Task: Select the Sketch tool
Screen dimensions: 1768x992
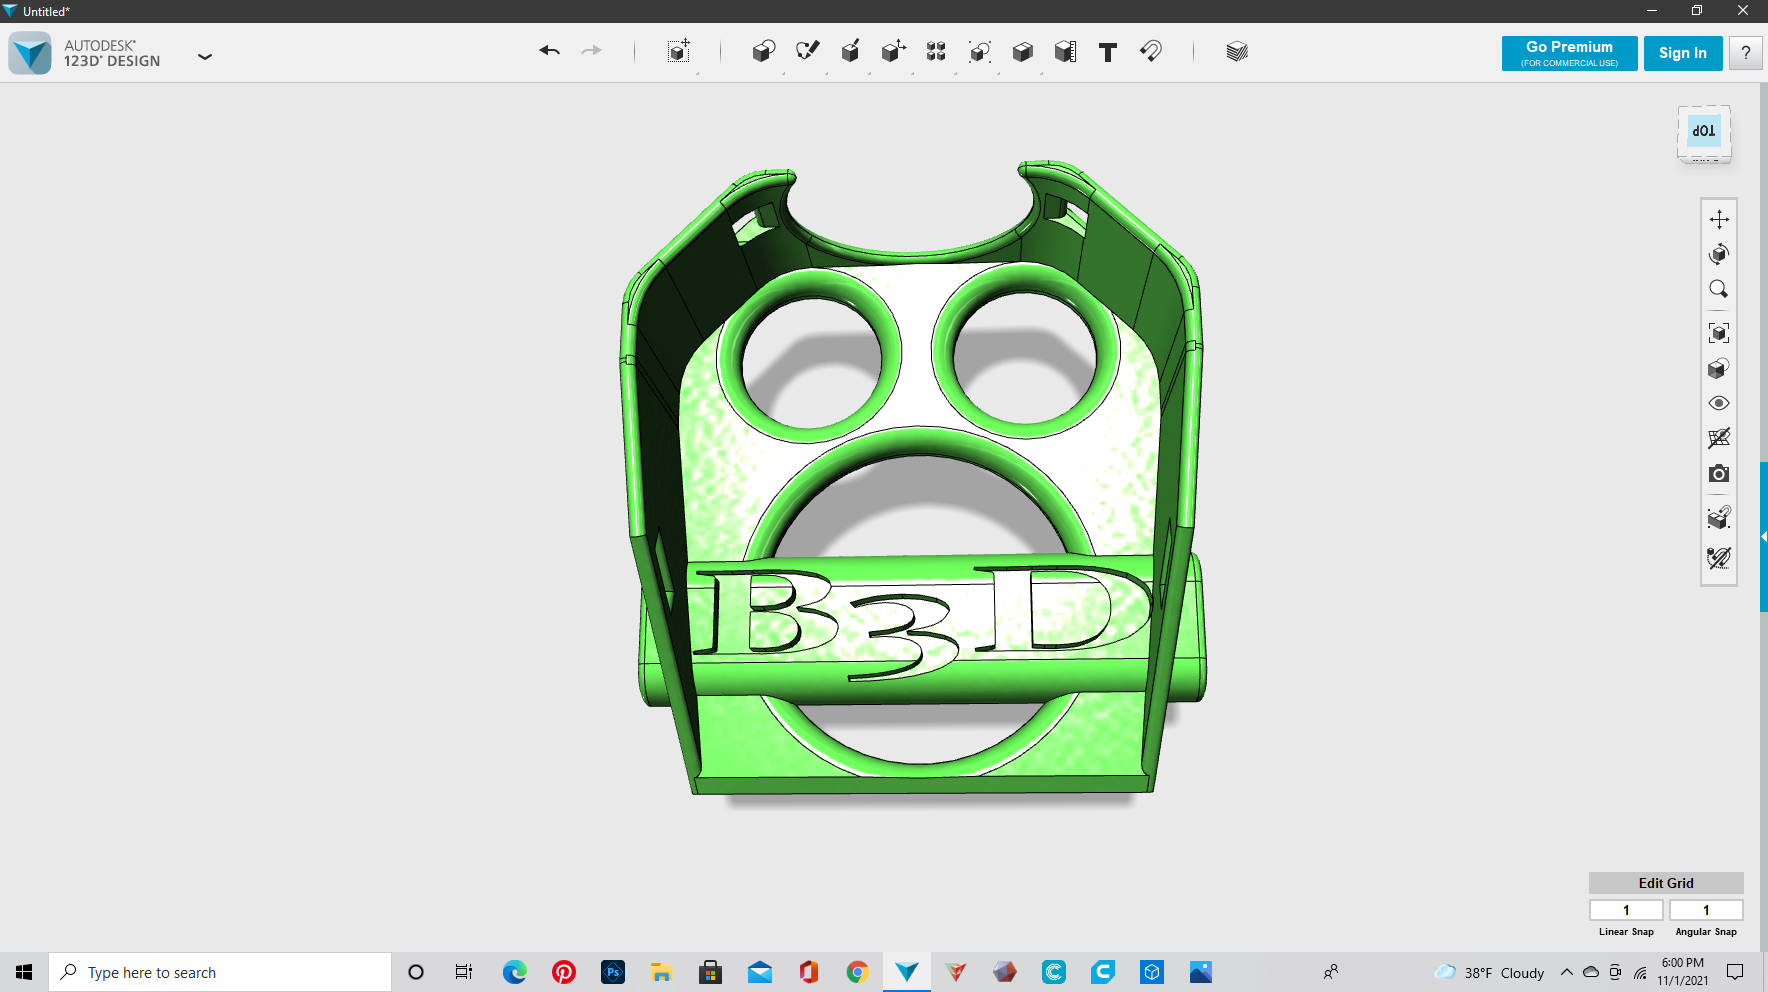Action: (808, 52)
